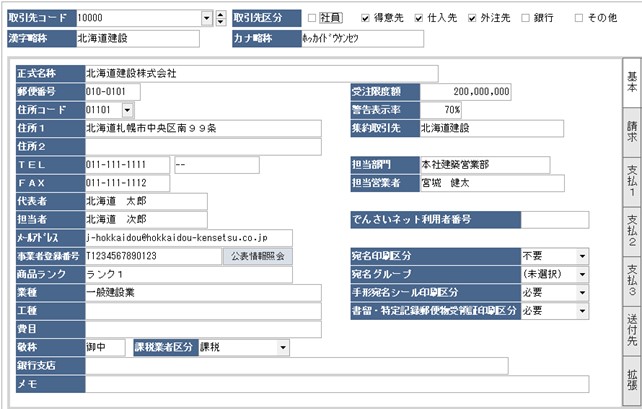Image resolution: width=642 pixels, height=409 pixels.
Task: Click the メモ text field
Action: click(350, 384)
